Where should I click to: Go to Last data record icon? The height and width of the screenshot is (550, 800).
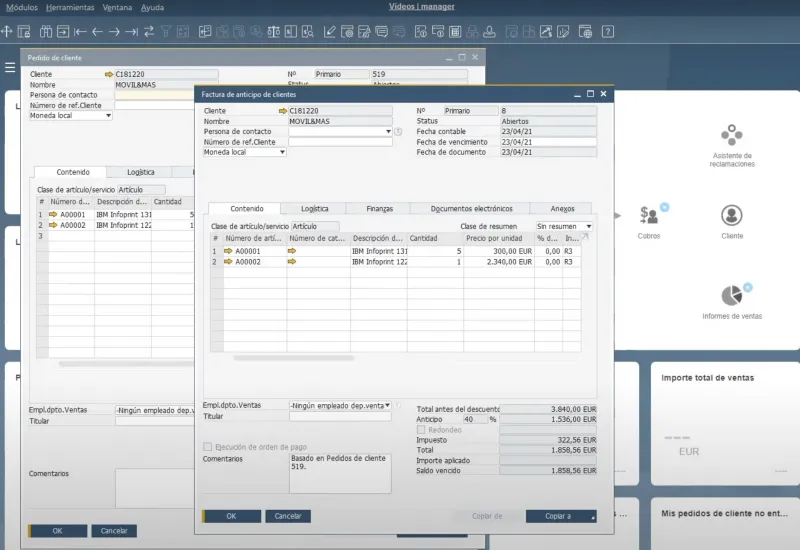coord(132,32)
